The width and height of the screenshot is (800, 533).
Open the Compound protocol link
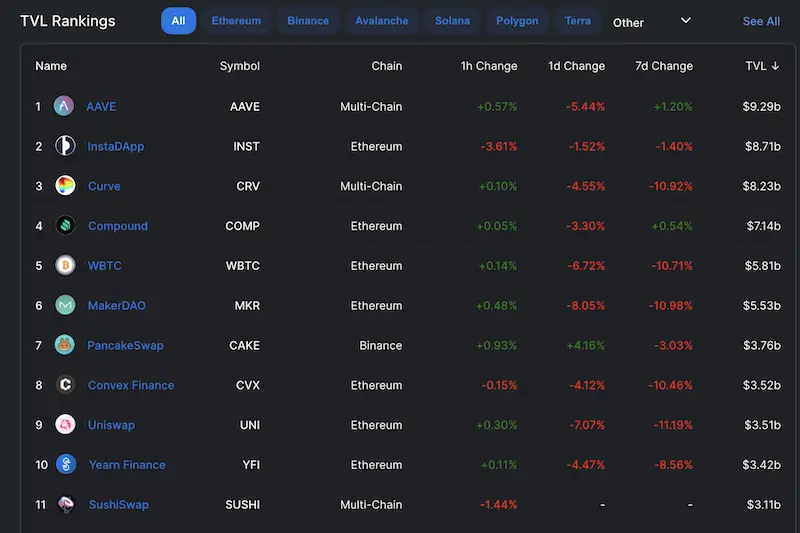(x=118, y=226)
